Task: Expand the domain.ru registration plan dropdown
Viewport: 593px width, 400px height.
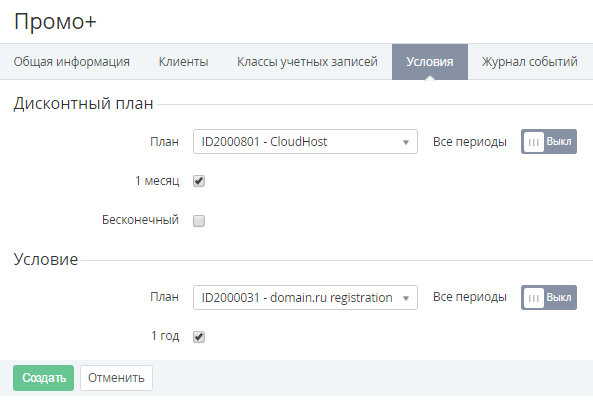Action: point(305,298)
